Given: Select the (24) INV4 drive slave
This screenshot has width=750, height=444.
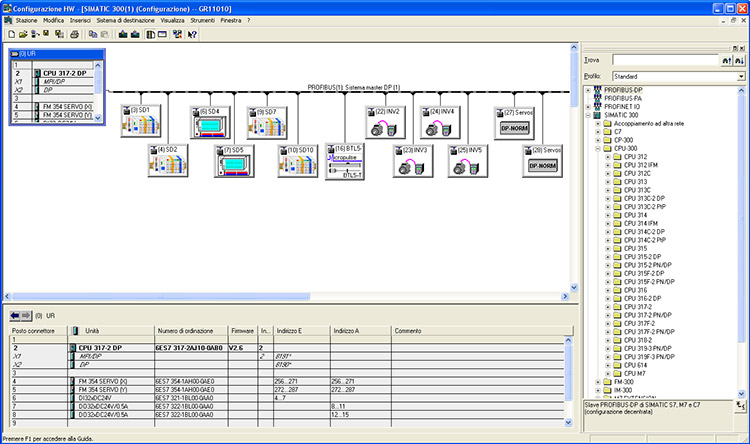Looking at the screenshot, I should tap(440, 122).
